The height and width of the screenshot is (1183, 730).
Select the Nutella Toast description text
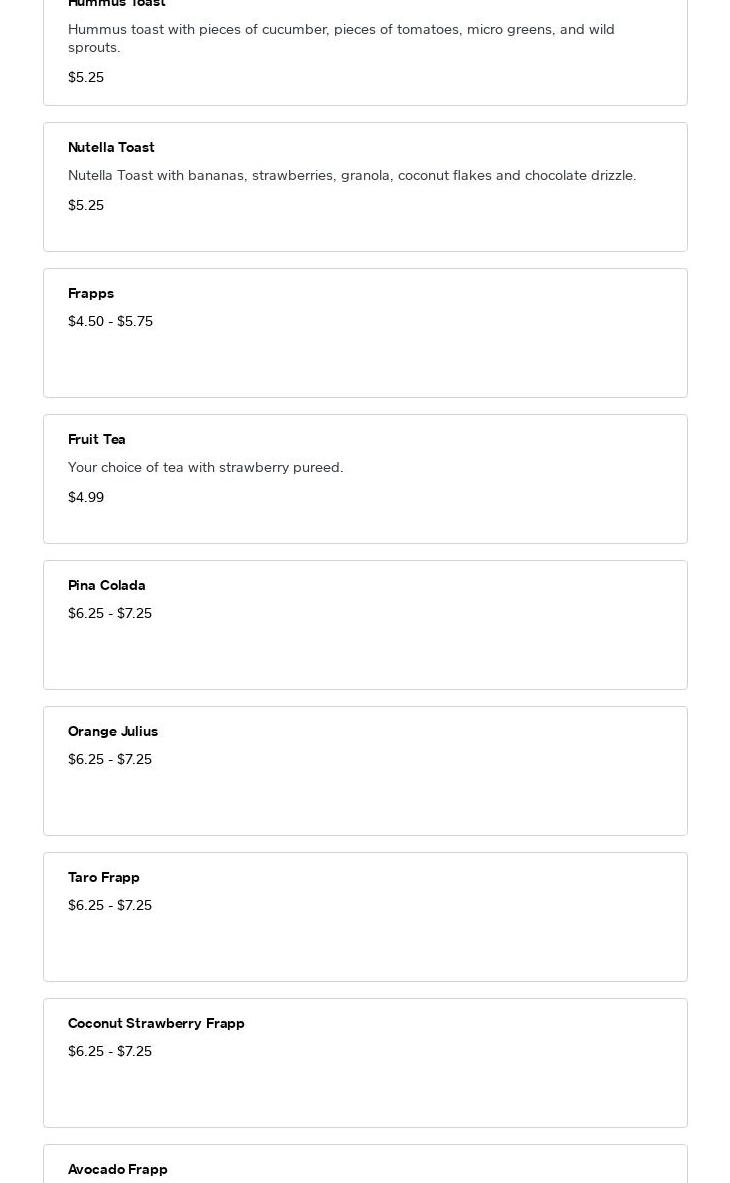(x=352, y=175)
